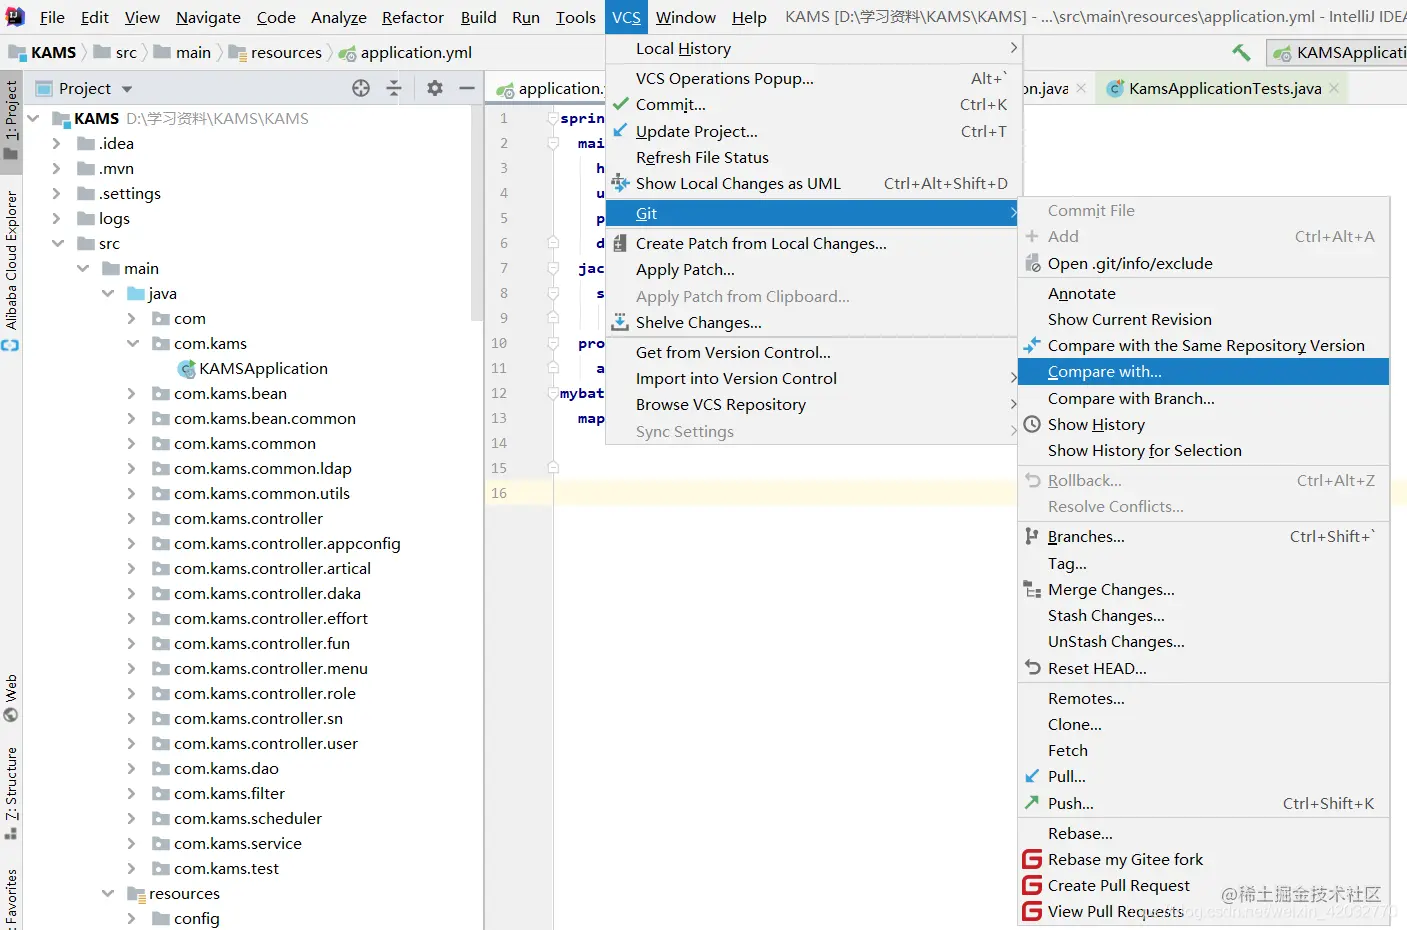Click the Commit checkmark icon in VCS menu
The width and height of the screenshot is (1407, 930).
[621, 104]
